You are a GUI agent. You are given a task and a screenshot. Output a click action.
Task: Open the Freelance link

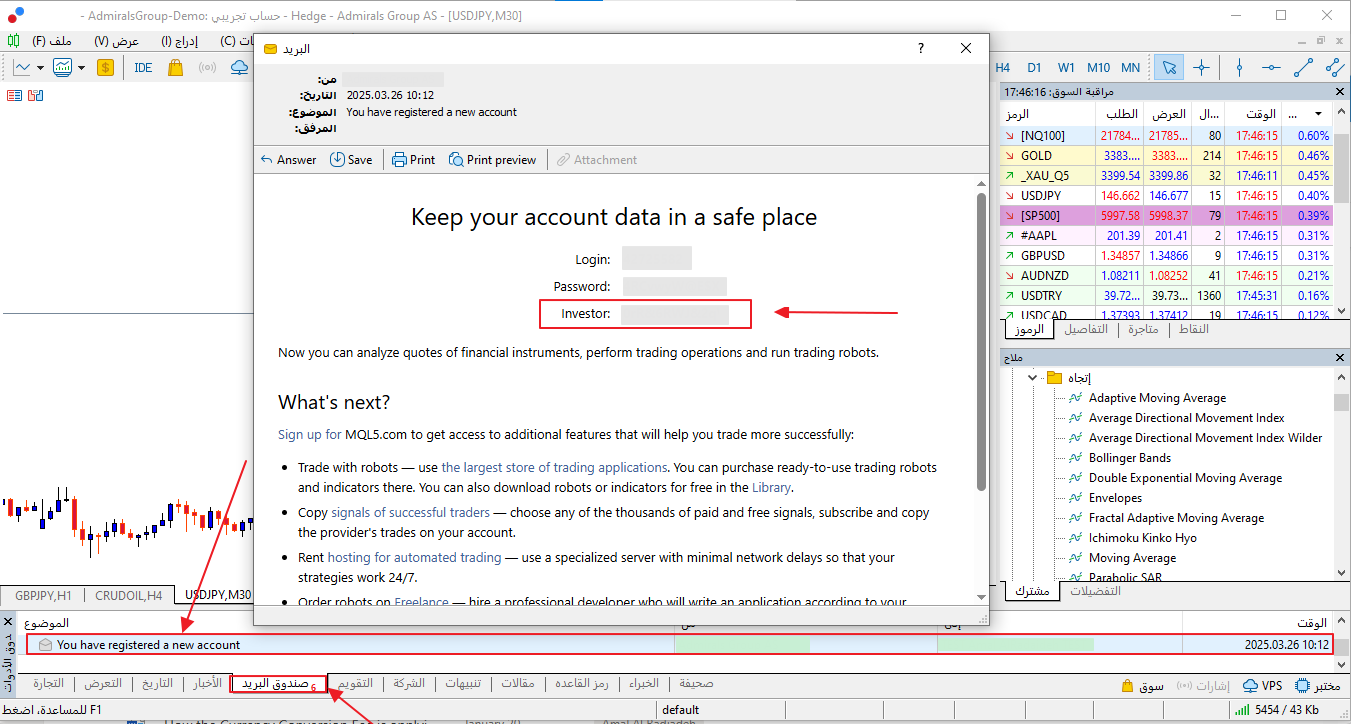click(x=421, y=602)
